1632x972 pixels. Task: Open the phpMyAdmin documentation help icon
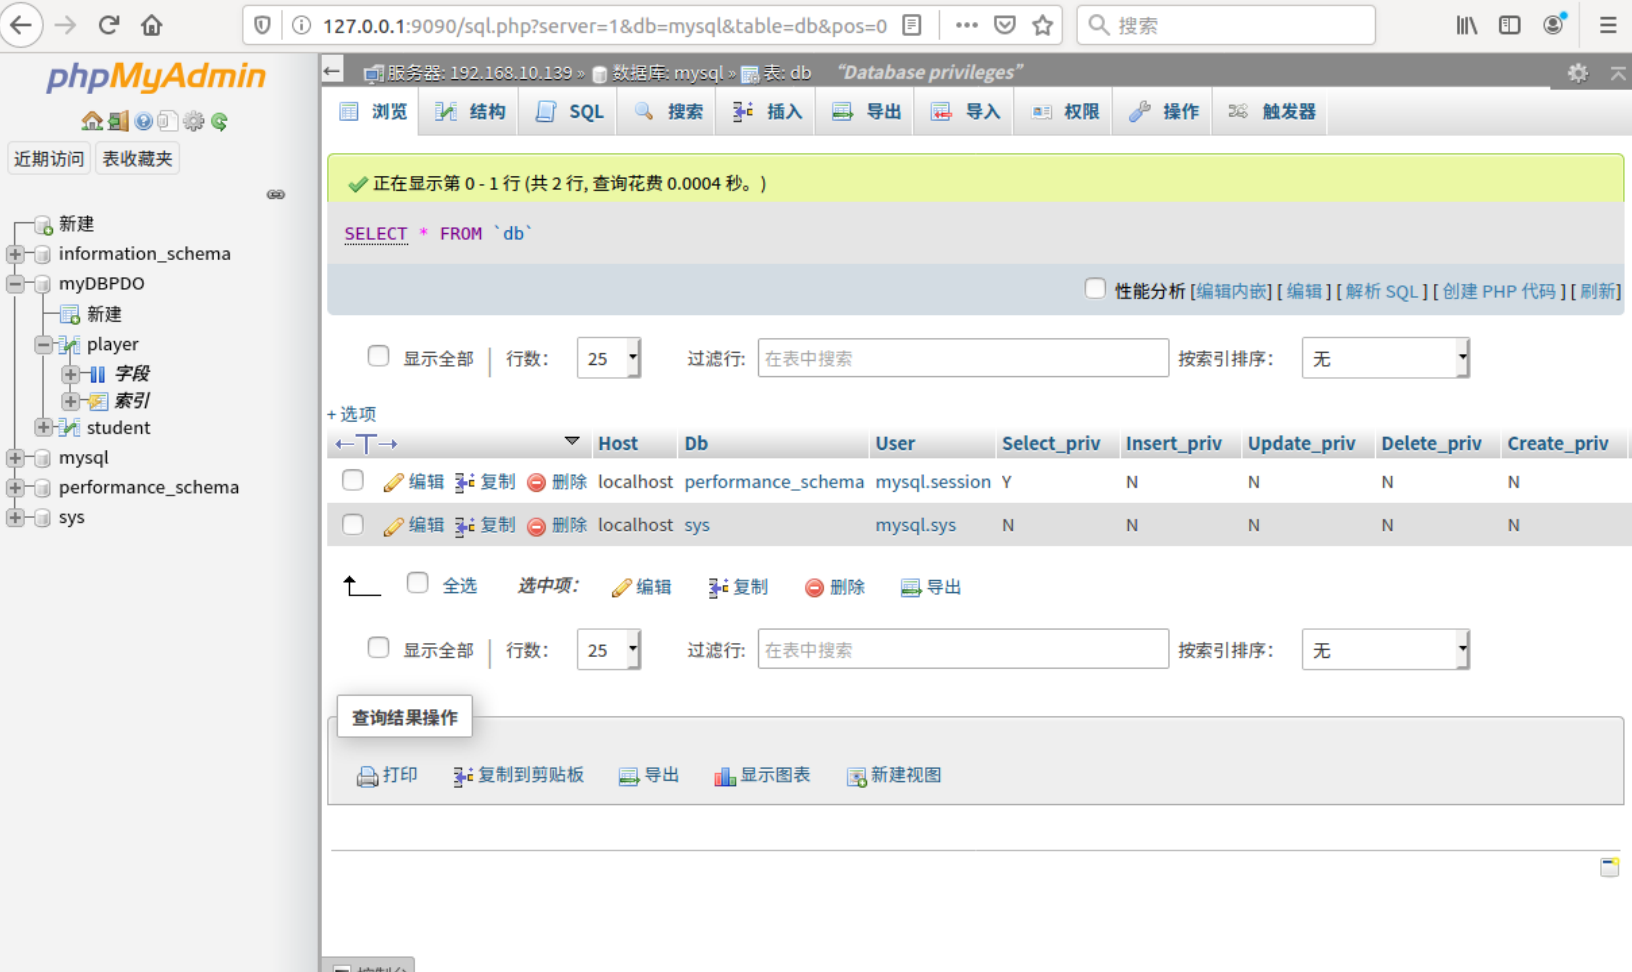[x=144, y=121]
